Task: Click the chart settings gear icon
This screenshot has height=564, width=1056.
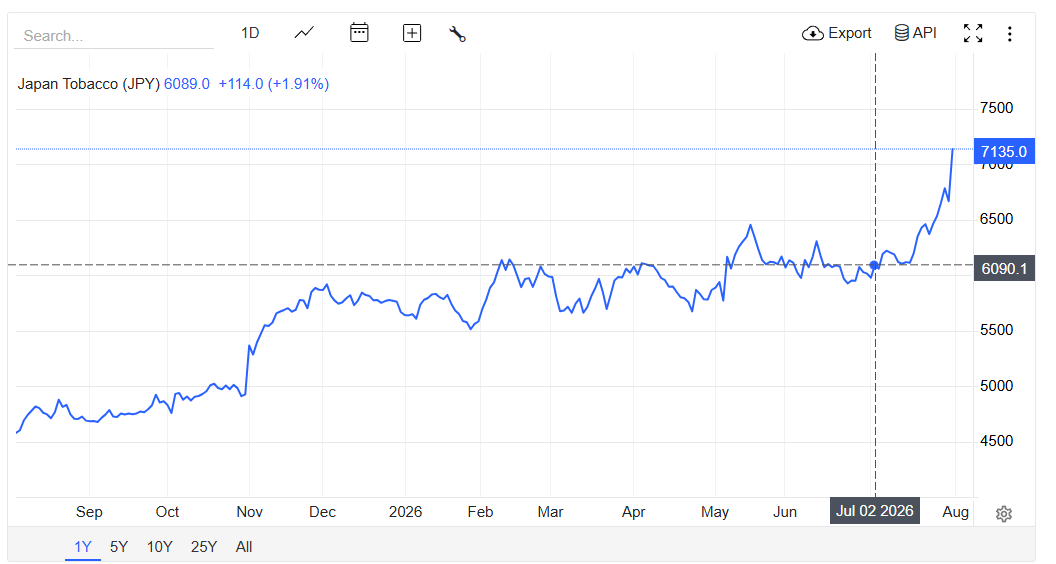Action: click(x=1003, y=513)
